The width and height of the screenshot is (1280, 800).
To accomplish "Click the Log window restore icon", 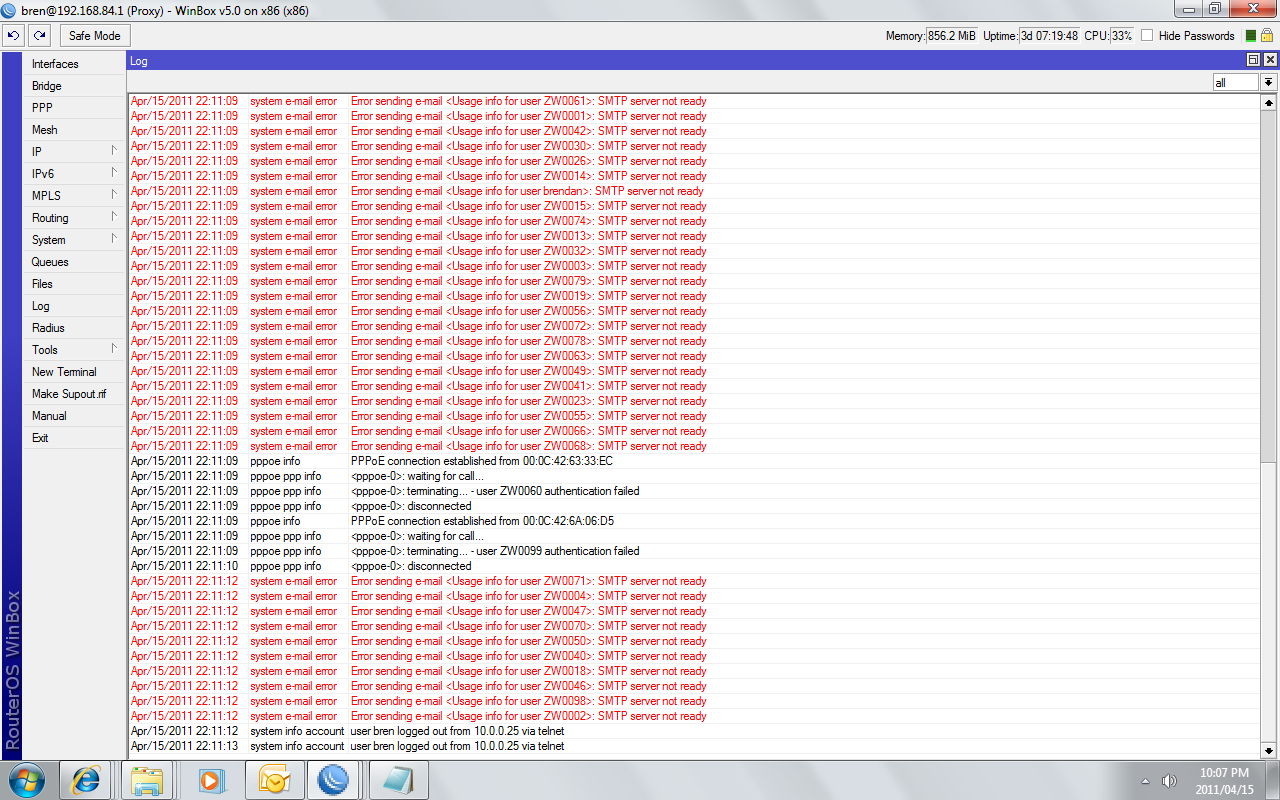I will click(1254, 61).
